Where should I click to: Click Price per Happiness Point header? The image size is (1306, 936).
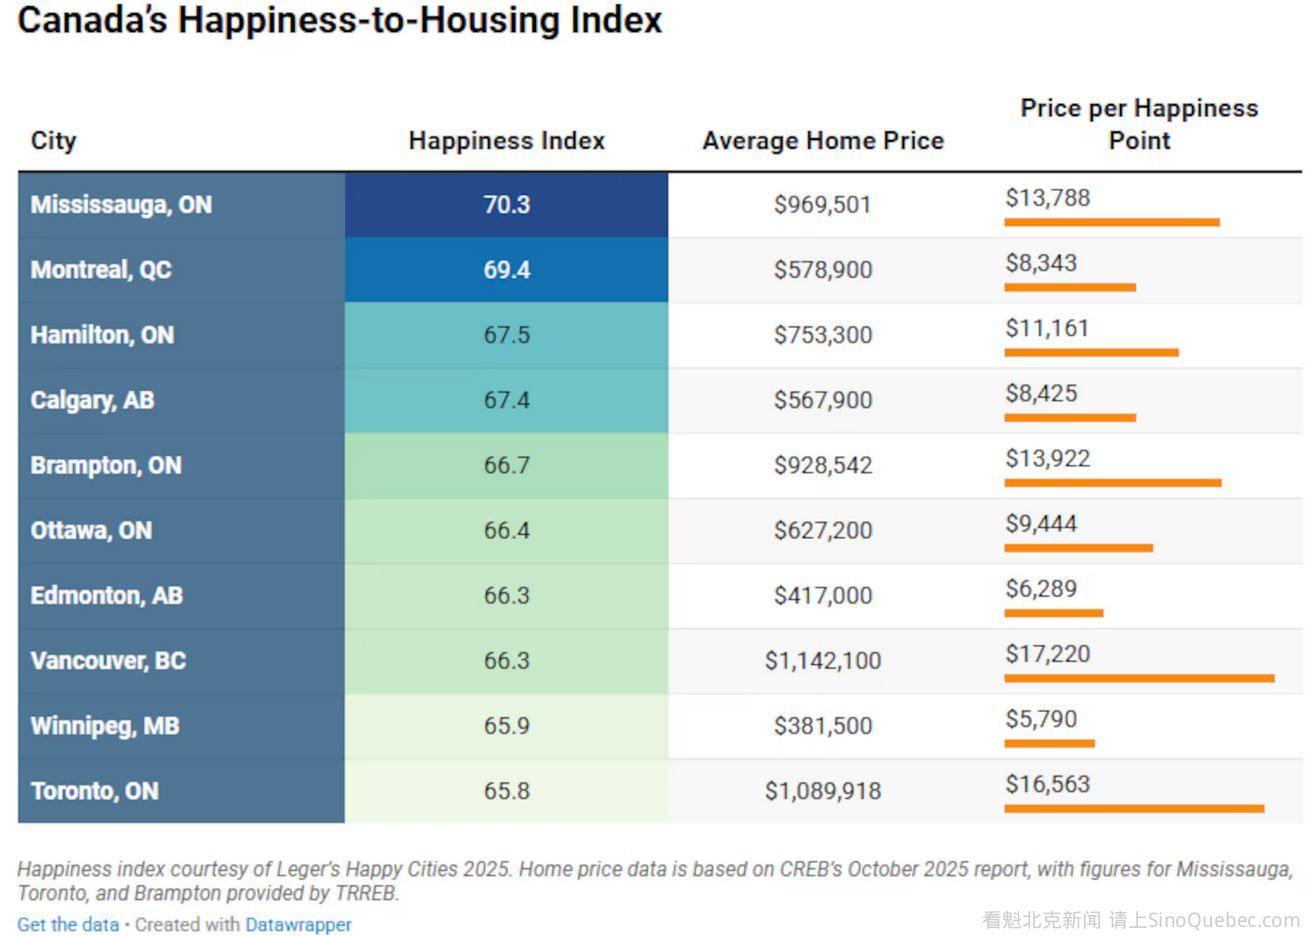[1138, 124]
